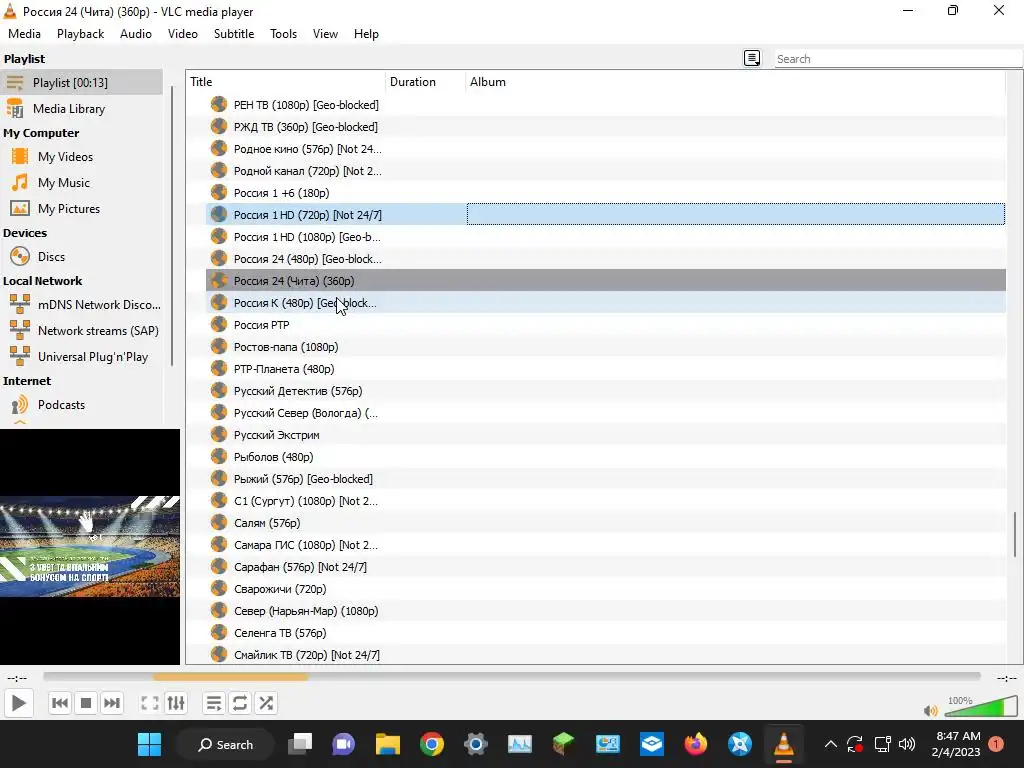This screenshot has width=1024, height=768.
Task: Show extended settings equalizer icon
Action: click(176, 703)
